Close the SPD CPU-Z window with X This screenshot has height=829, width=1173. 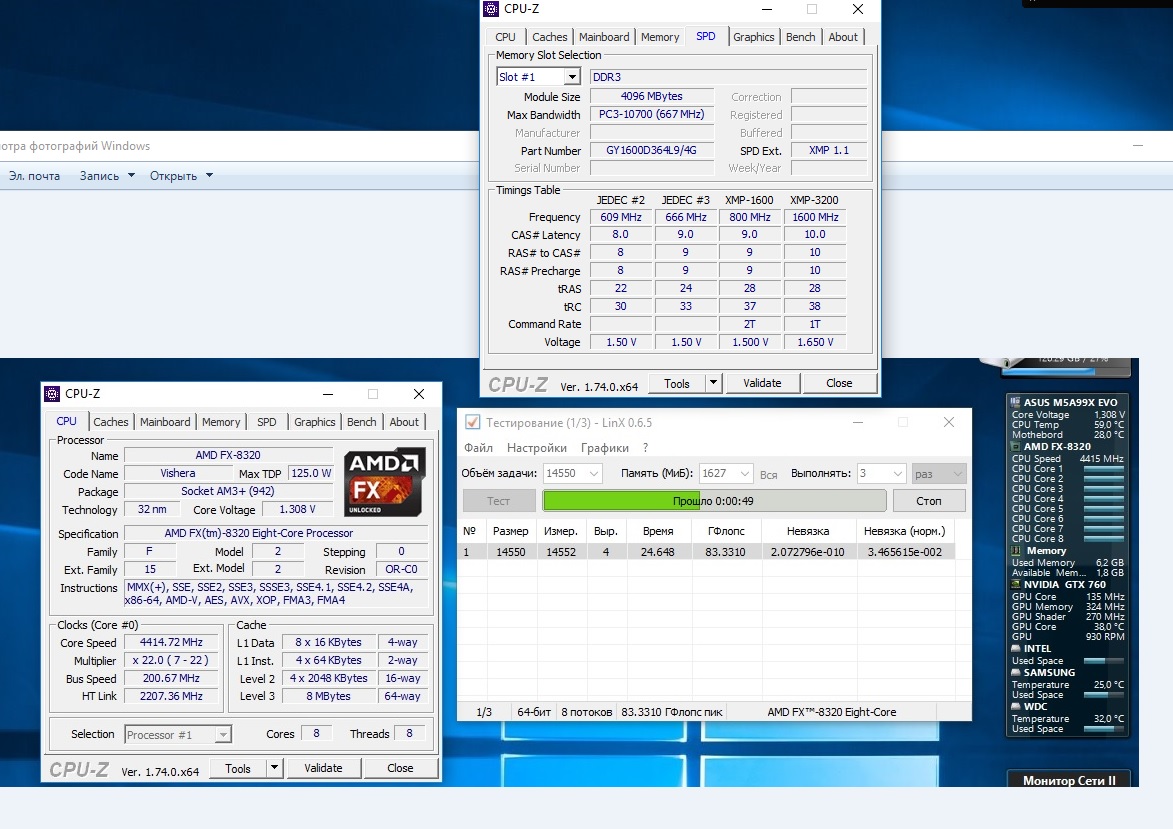coord(858,9)
